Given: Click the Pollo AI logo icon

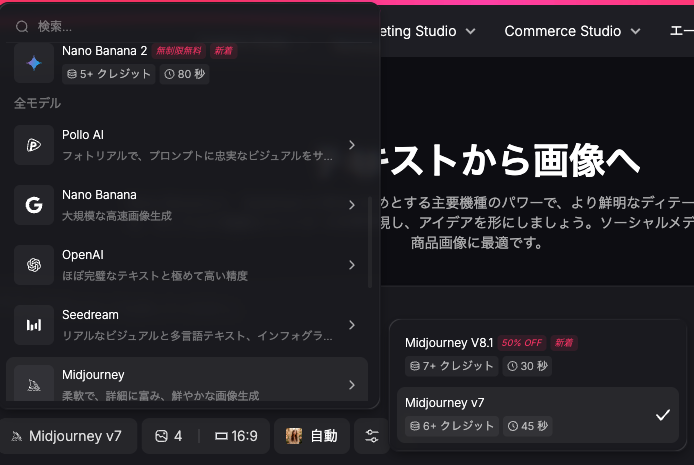Looking at the screenshot, I should pos(34,145).
